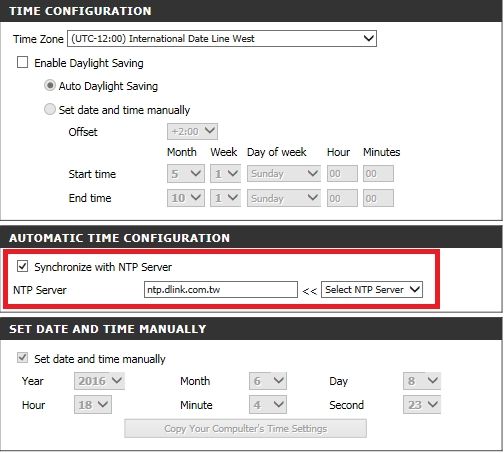Viewport: 504px width, 453px height.
Task: Open the Start time Week dropdown
Action: pyautogui.click(x=225, y=174)
